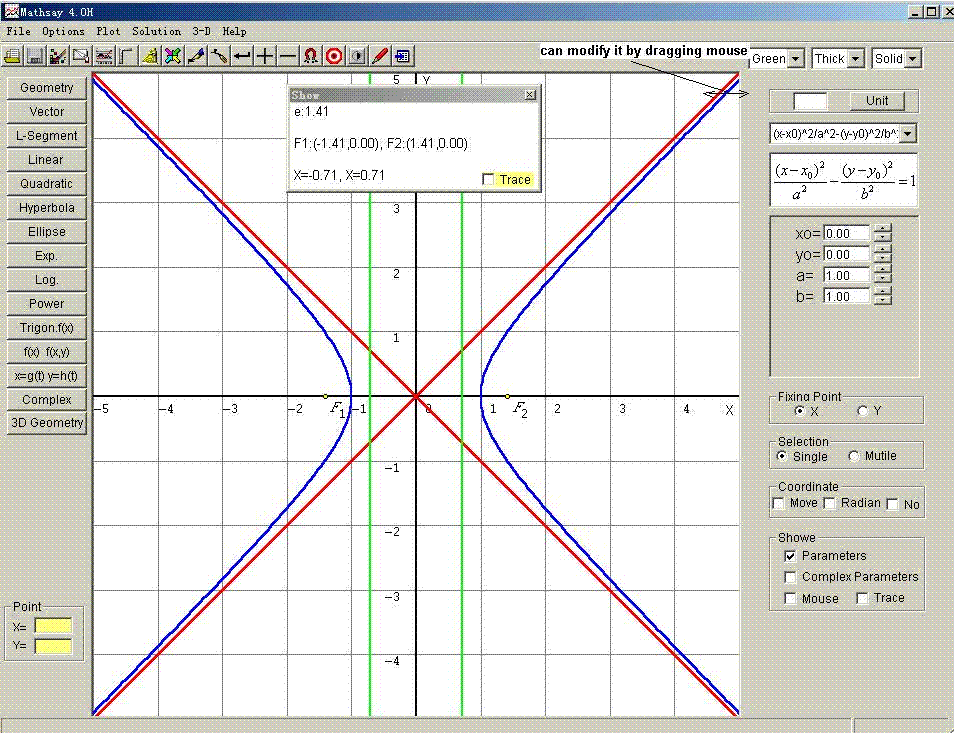Click the y0 value stepper arrows
The height and width of the screenshot is (733, 954).
882,254
